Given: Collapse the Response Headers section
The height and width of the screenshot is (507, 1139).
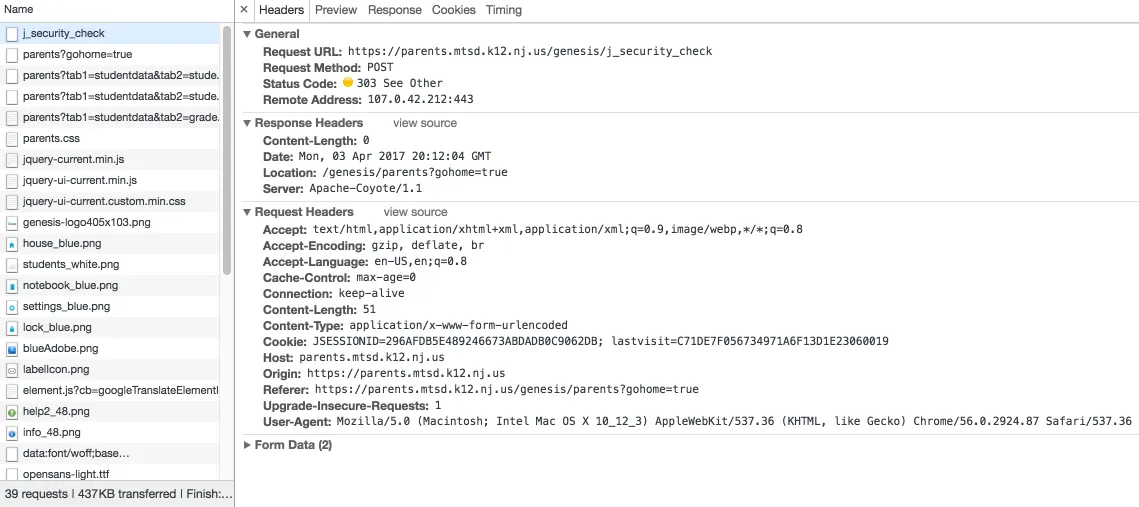Looking at the screenshot, I should pos(248,123).
